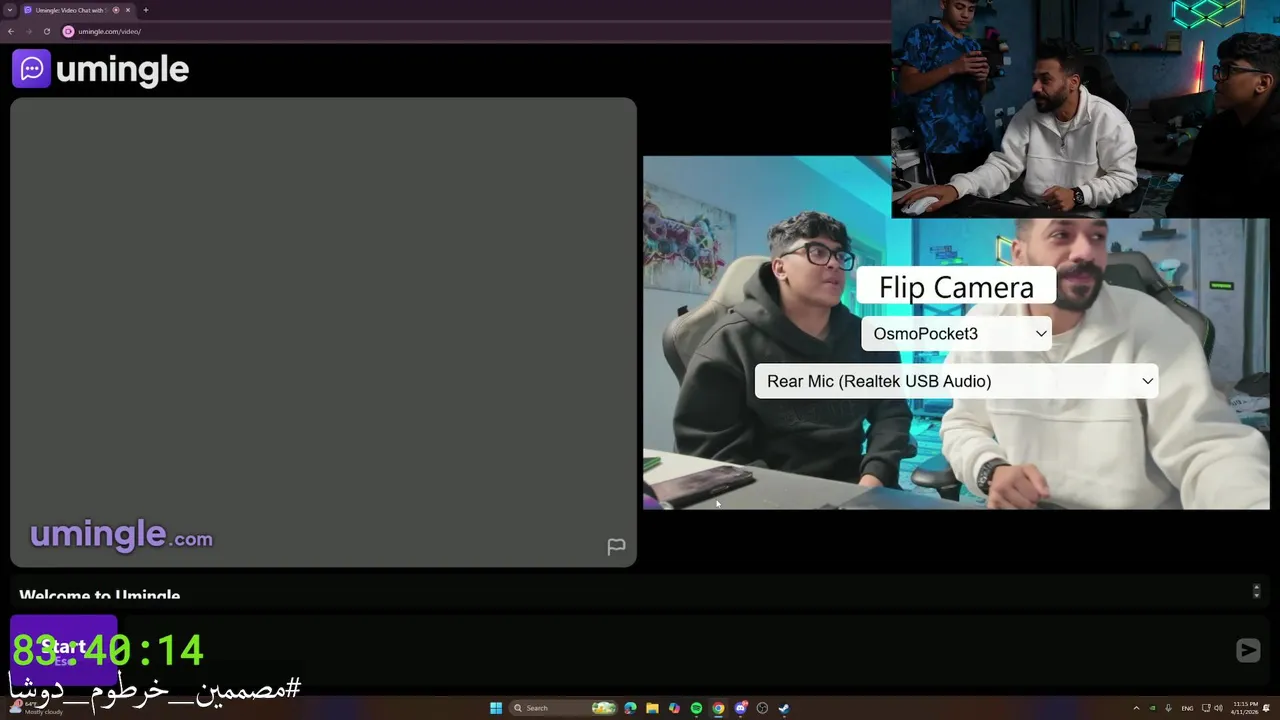Click the camera indicator icon in address bar

68,31
